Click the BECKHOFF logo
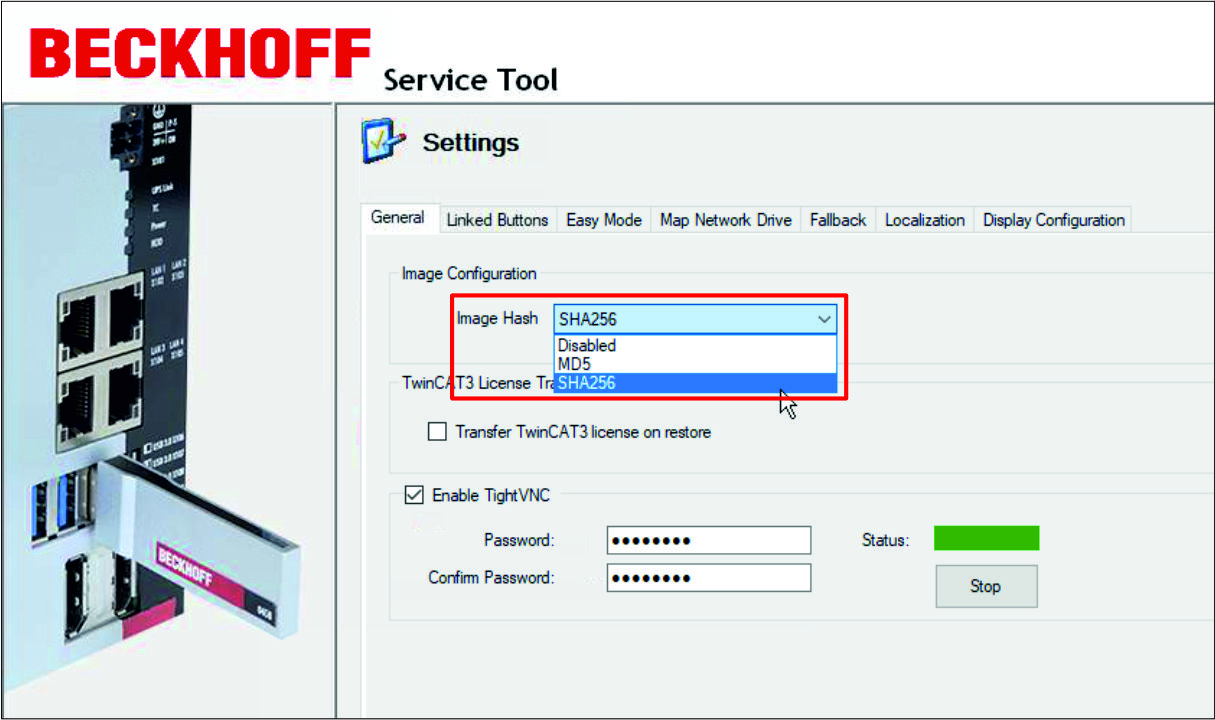Viewport: 1215px width, 720px height. coord(200,53)
